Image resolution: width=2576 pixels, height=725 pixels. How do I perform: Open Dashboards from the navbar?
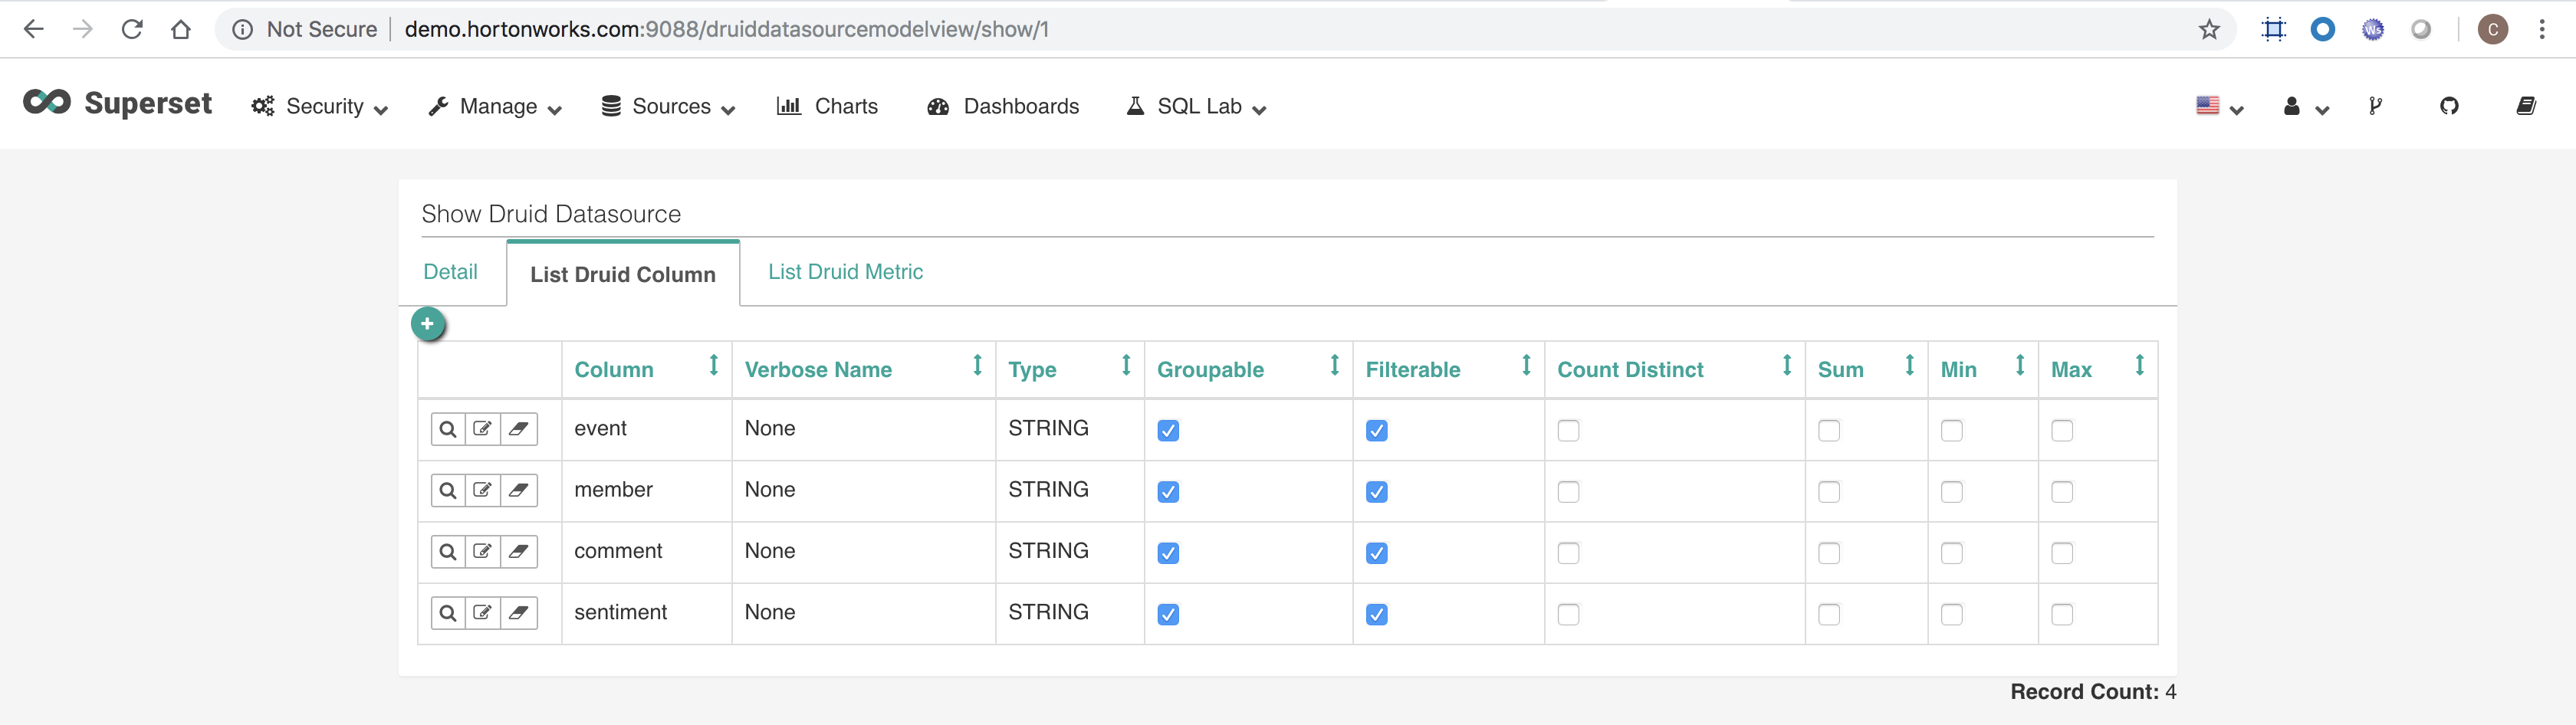pyautogui.click(x=1003, y=107)
